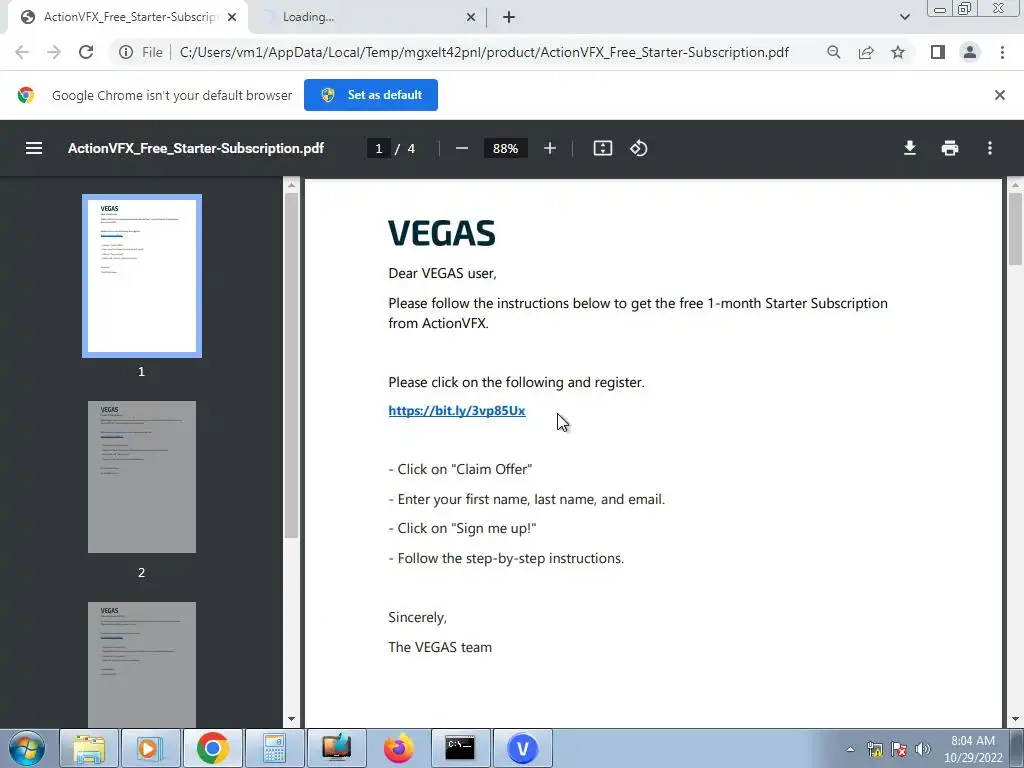
Task: Print the PDF document
Action: (950, 148)
